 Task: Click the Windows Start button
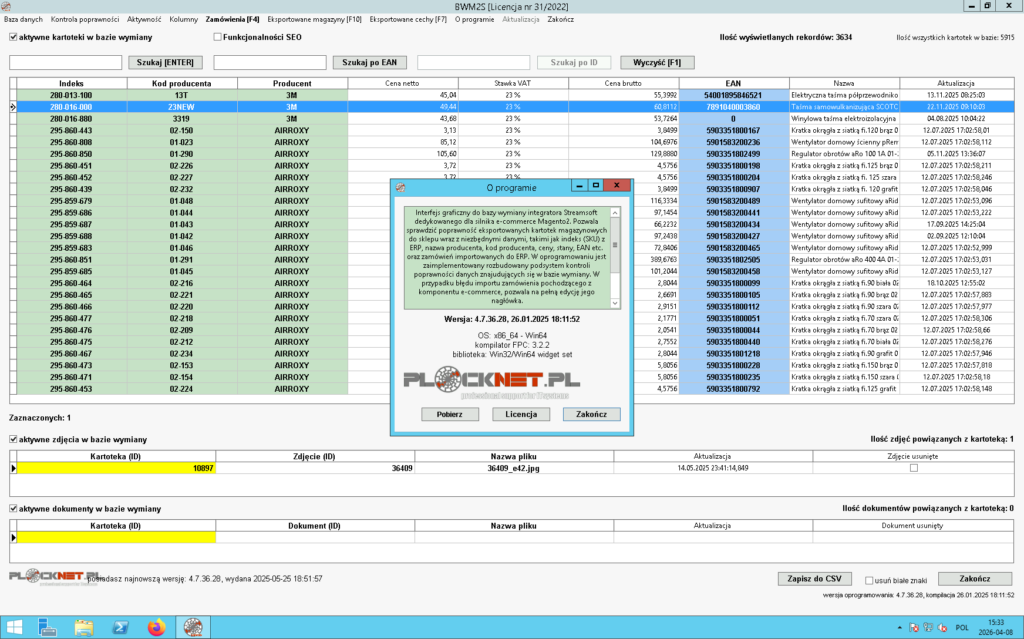14,627
